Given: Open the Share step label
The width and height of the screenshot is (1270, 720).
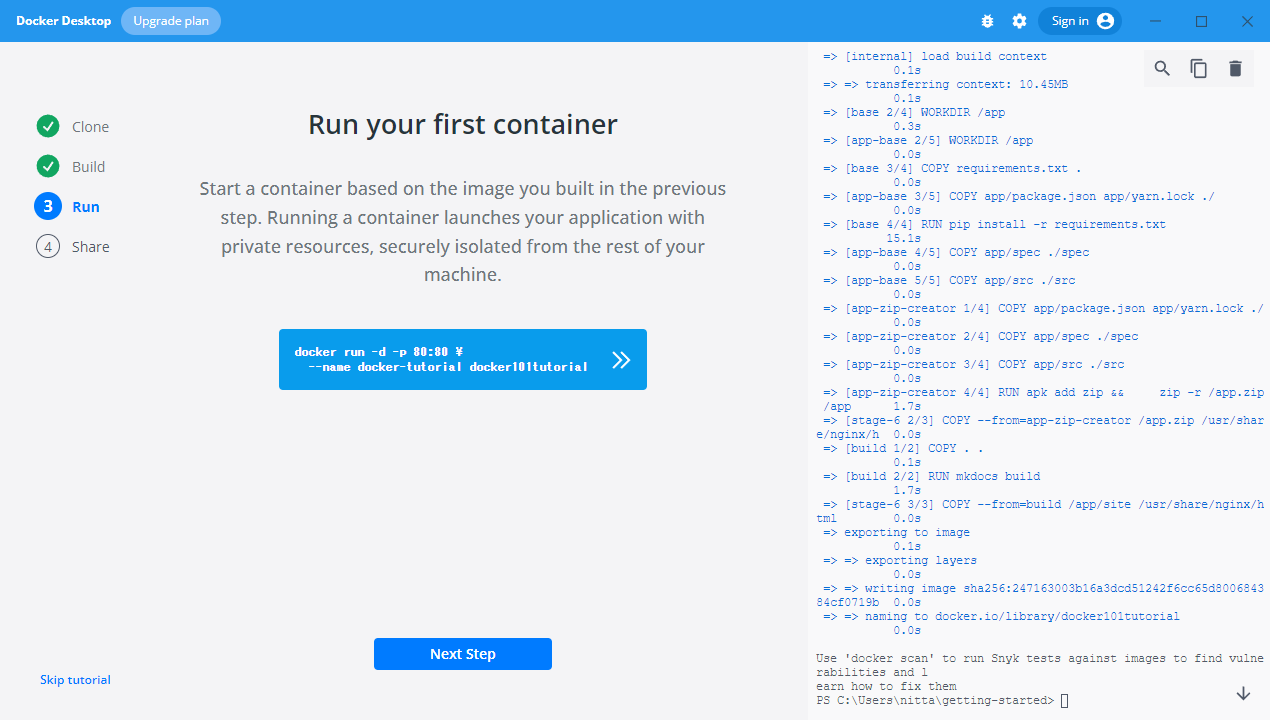Looking at the screenshot, I should click(90, 247).
